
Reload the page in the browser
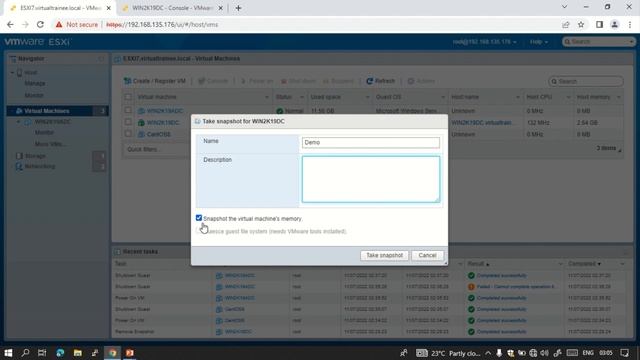(40, 24)
